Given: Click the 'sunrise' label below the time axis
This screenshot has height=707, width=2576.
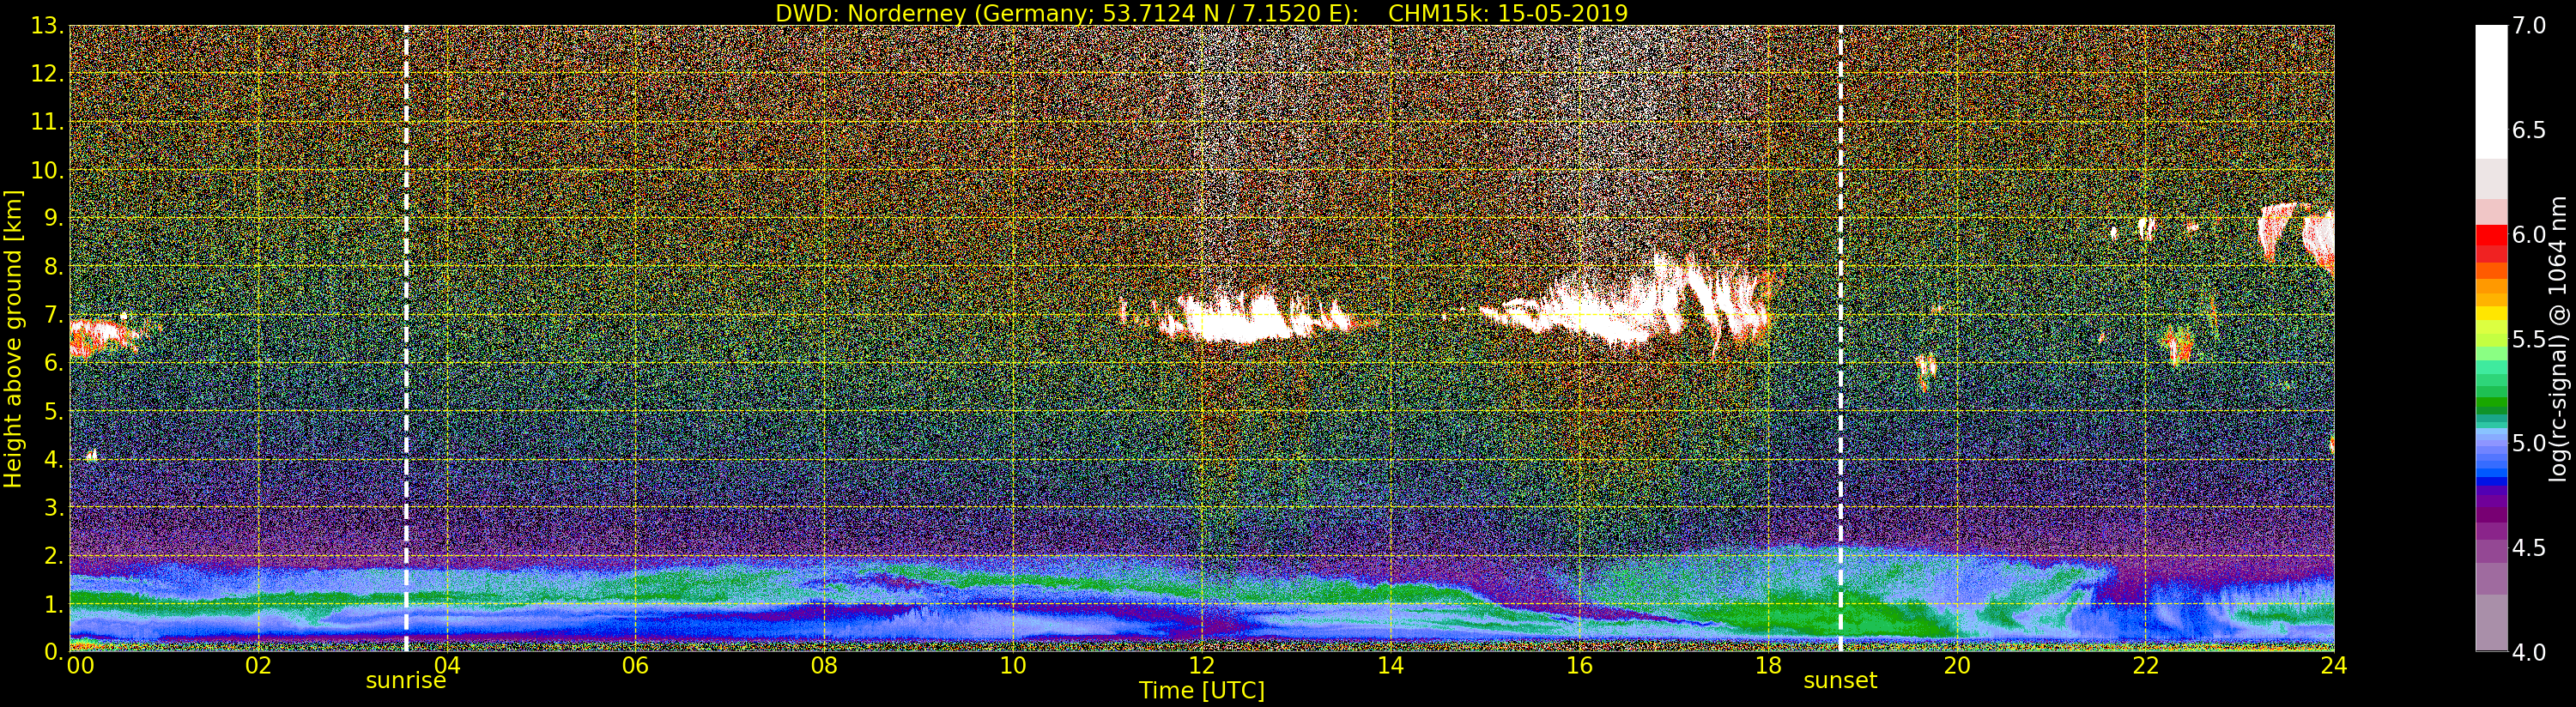Looking at the screenshot, I should coord(405,681).
